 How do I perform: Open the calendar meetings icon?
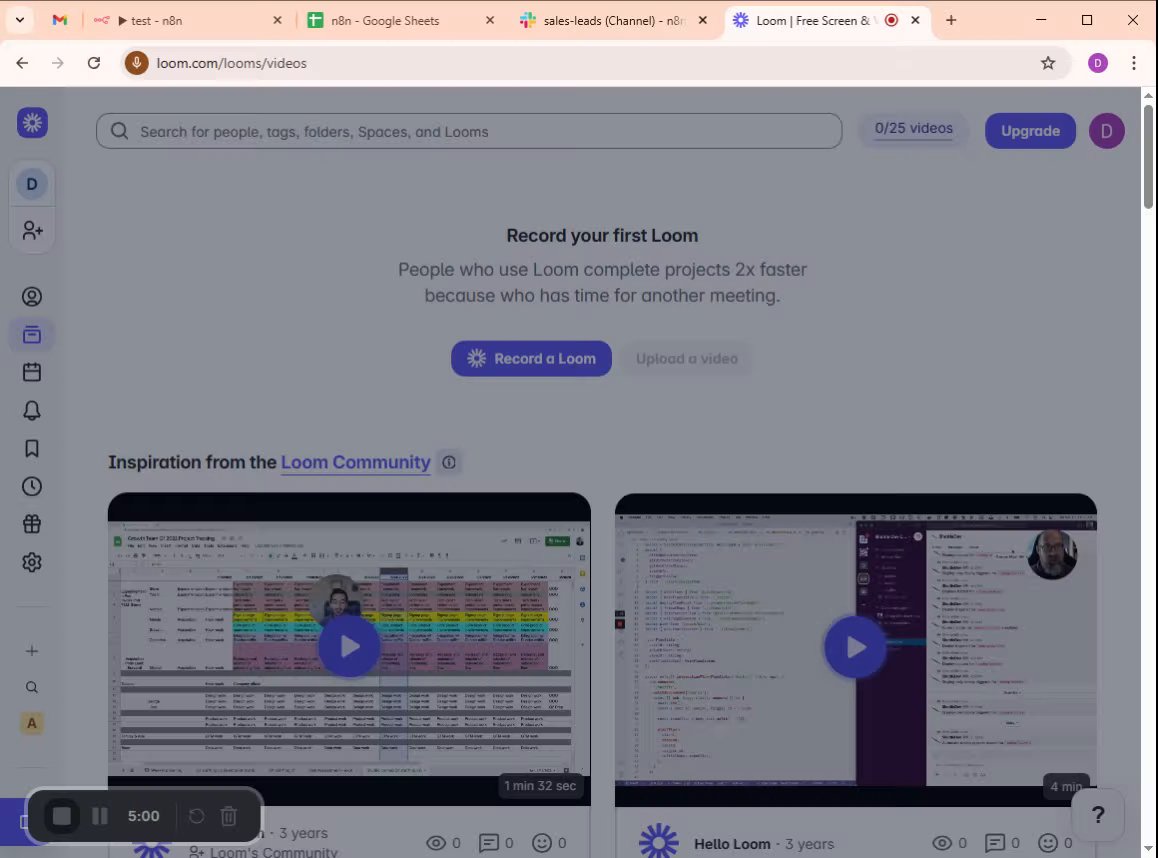(x=32, y=372)
